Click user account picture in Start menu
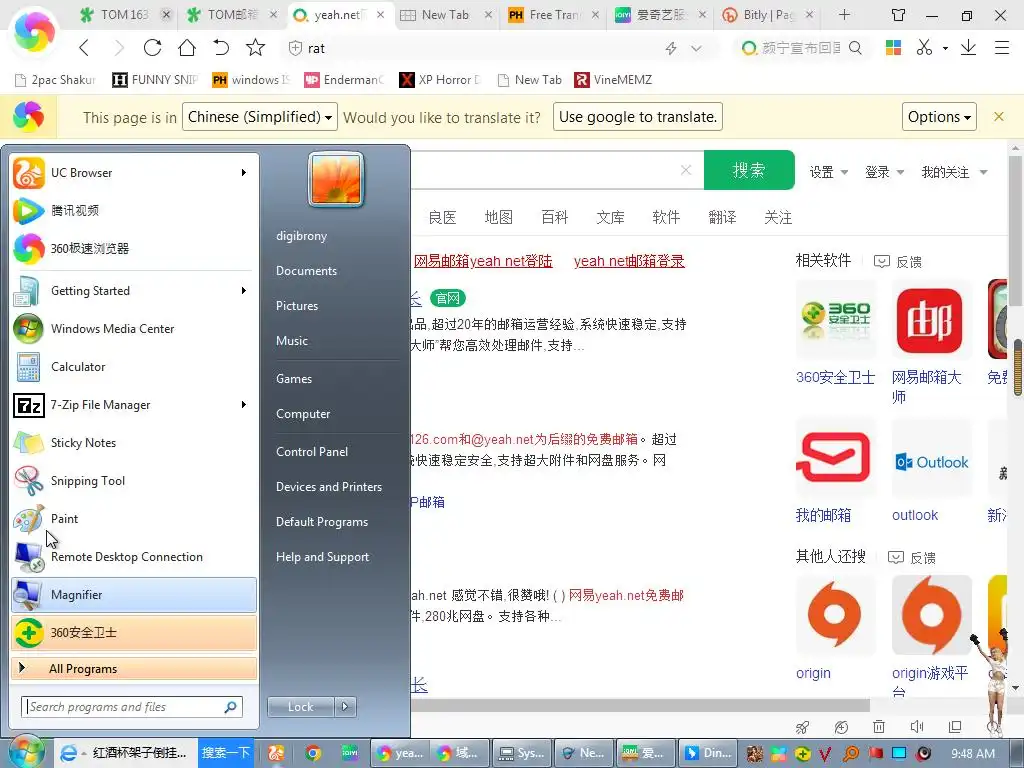This screenshot has width=1024, height=768. pos(336,179)
